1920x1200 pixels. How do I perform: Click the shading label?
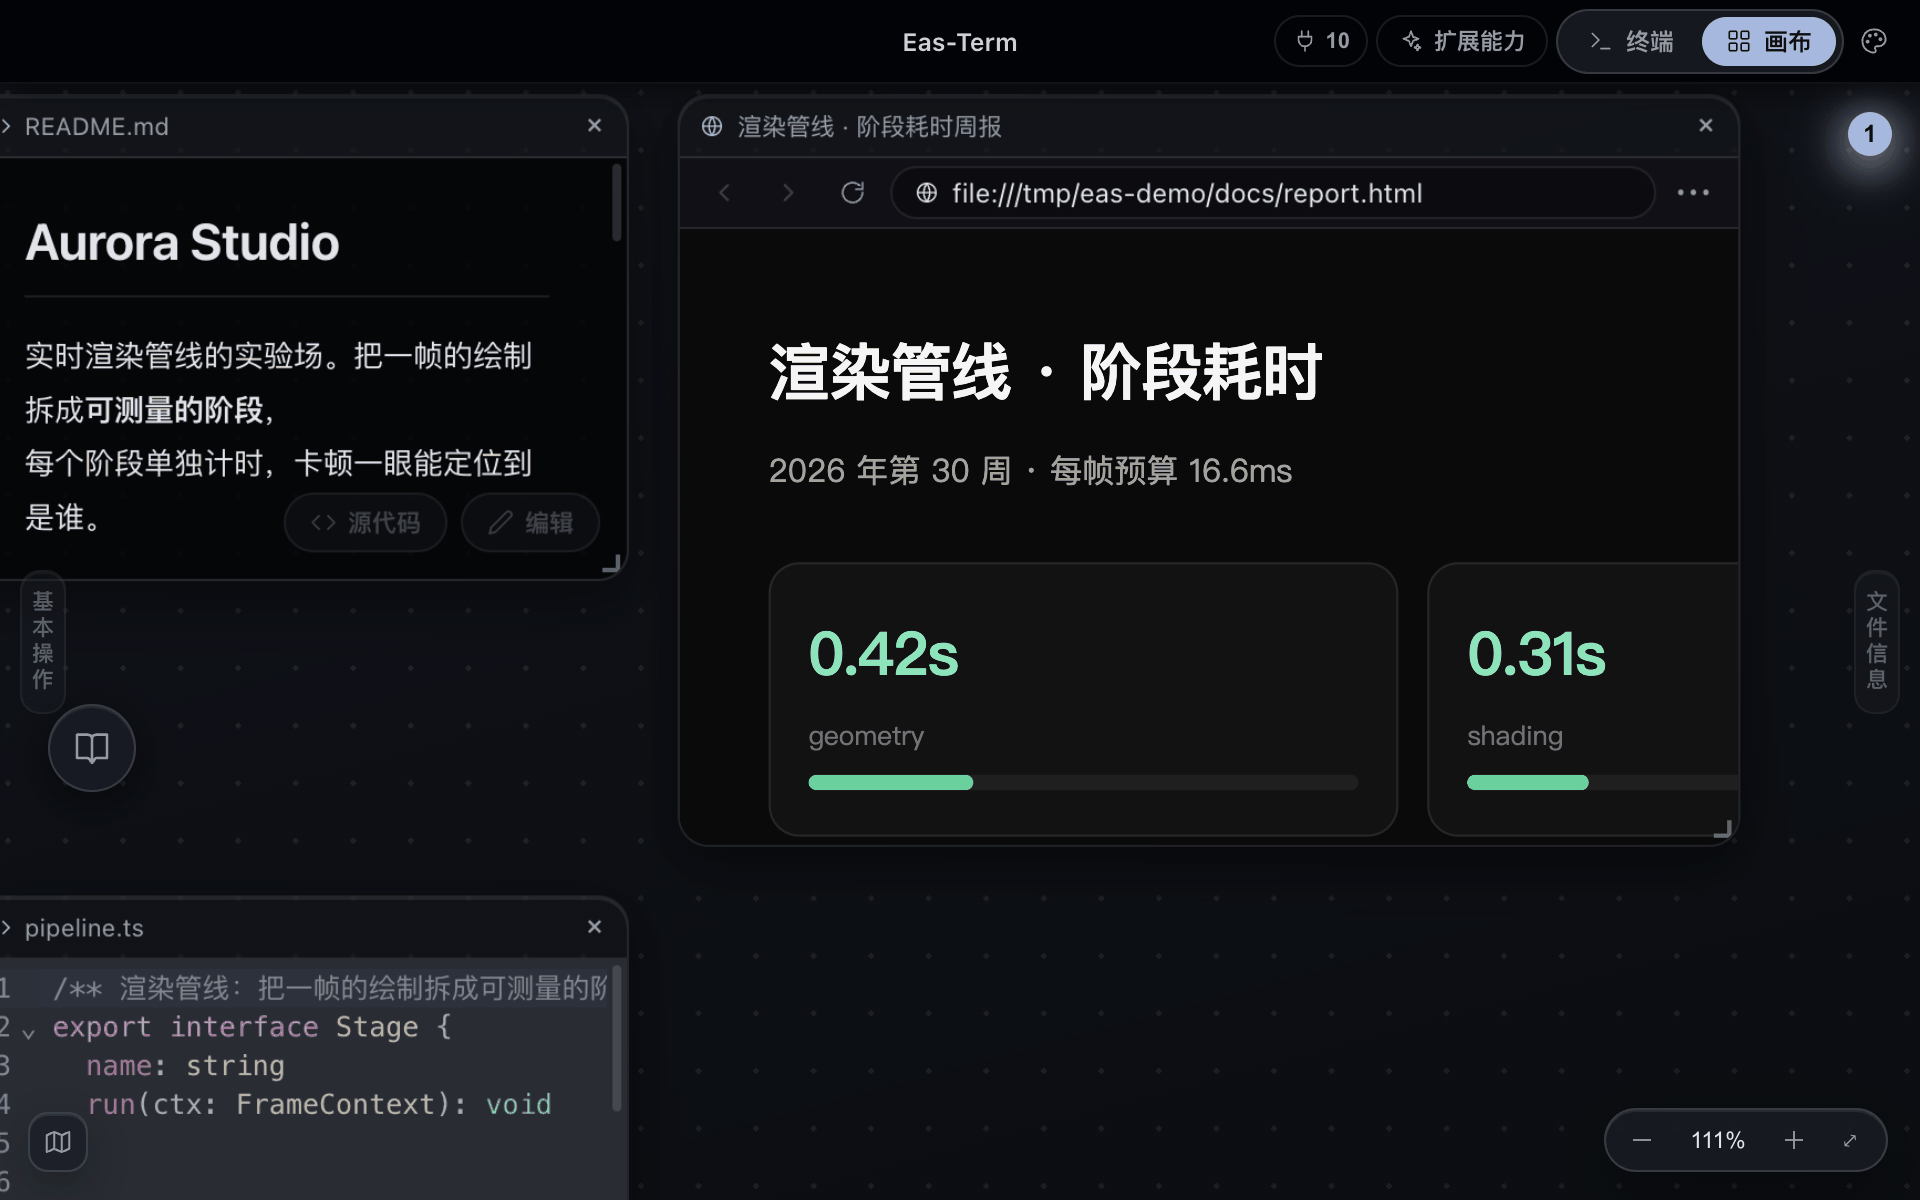pos(1515,736)
